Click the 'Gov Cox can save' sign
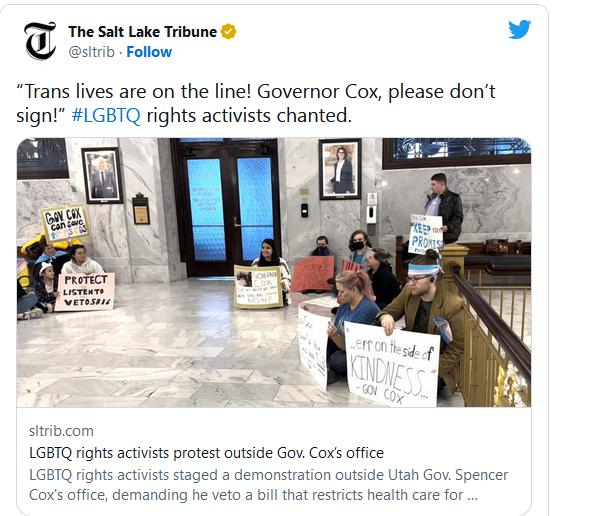Viewport: 596px width, 516px height. point(65,223)
